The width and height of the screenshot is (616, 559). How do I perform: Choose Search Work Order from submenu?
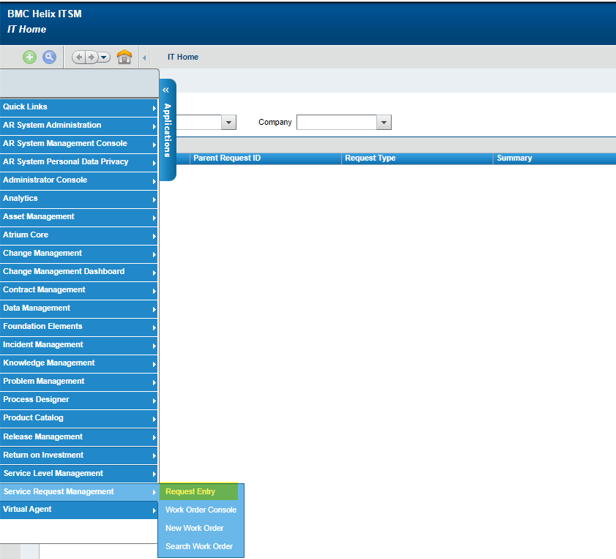click(x=201, y=546)
